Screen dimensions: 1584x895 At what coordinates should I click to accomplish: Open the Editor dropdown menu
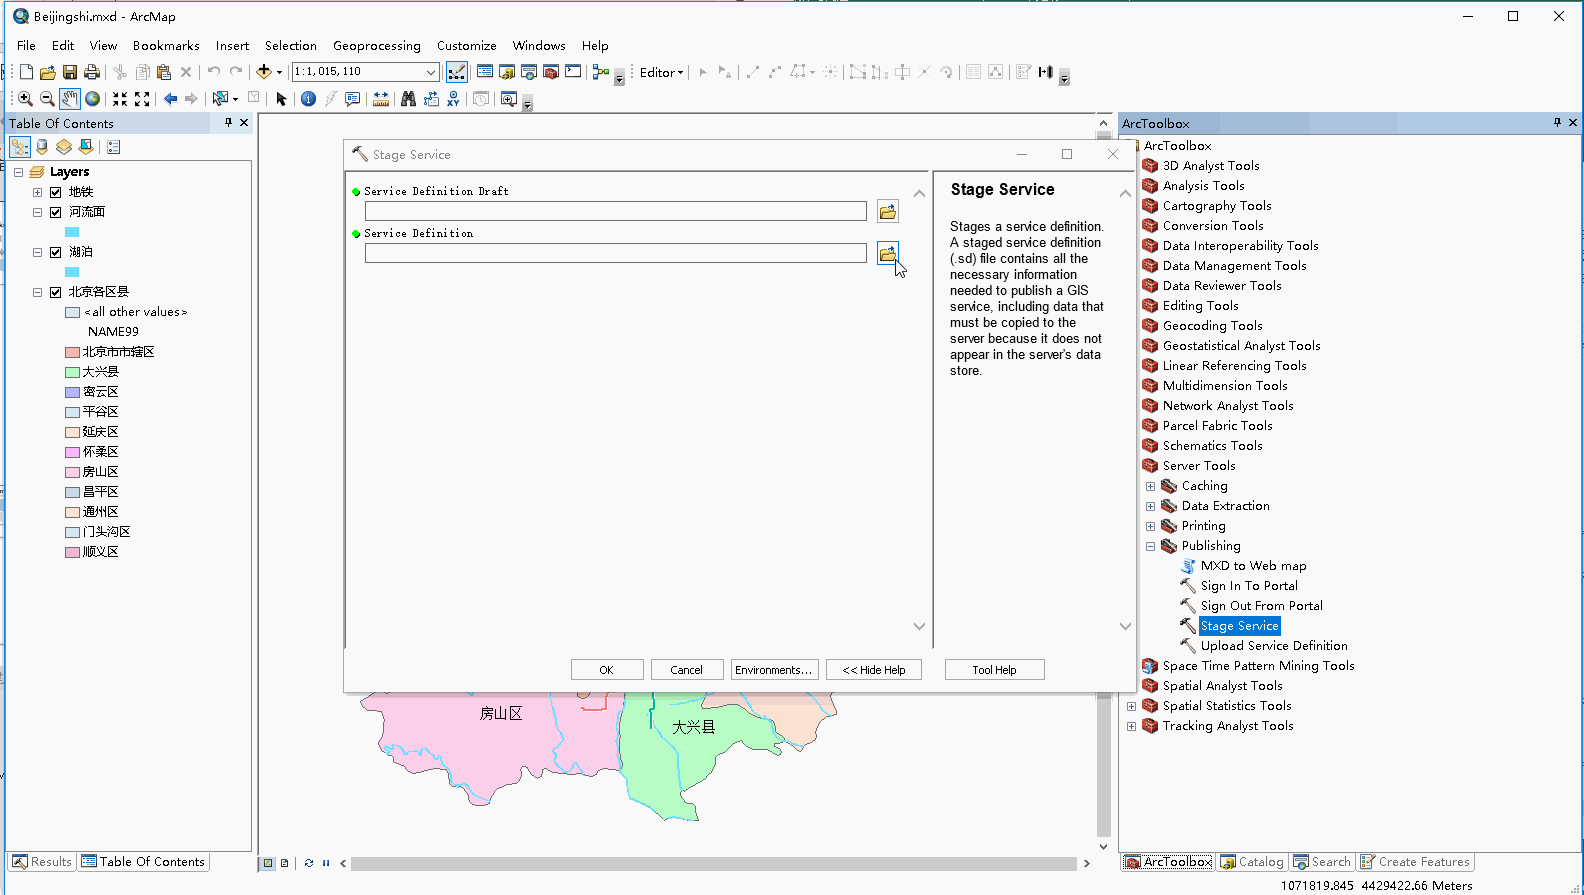(661, 72)
